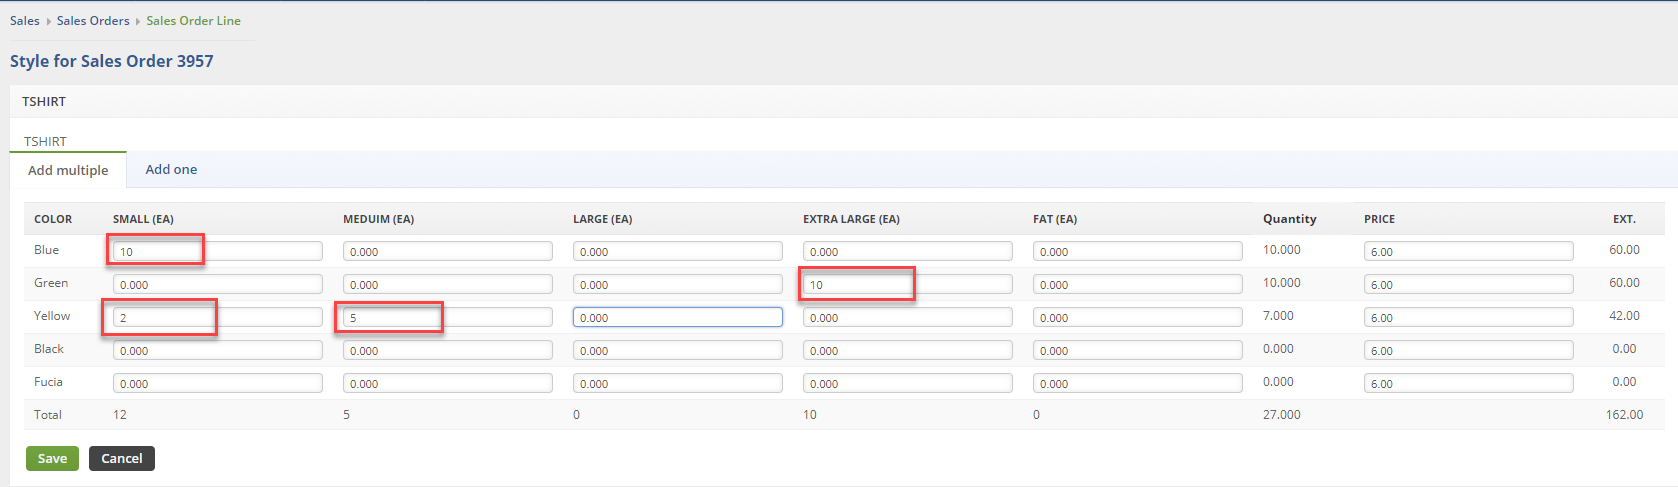Switch to the Add one tab
The height and width of the screenshot is (487, 1678).
pyautogui.click(x=171, y=170)
